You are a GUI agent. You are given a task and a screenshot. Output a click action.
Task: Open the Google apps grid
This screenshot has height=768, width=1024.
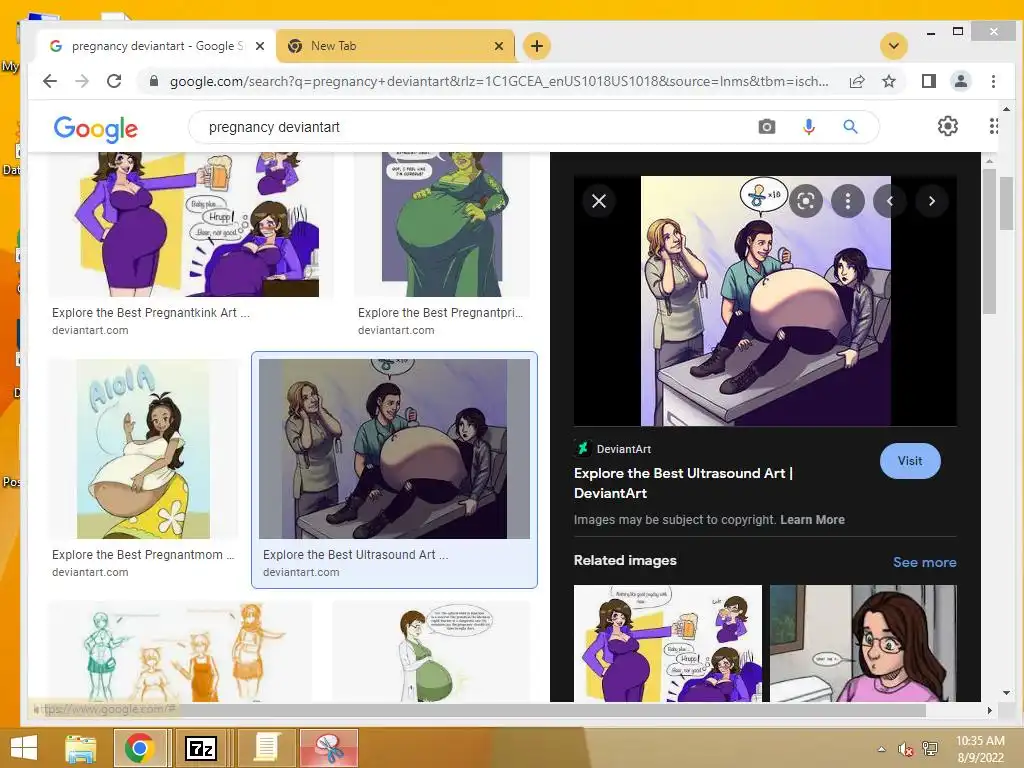(x=993, y=126)
